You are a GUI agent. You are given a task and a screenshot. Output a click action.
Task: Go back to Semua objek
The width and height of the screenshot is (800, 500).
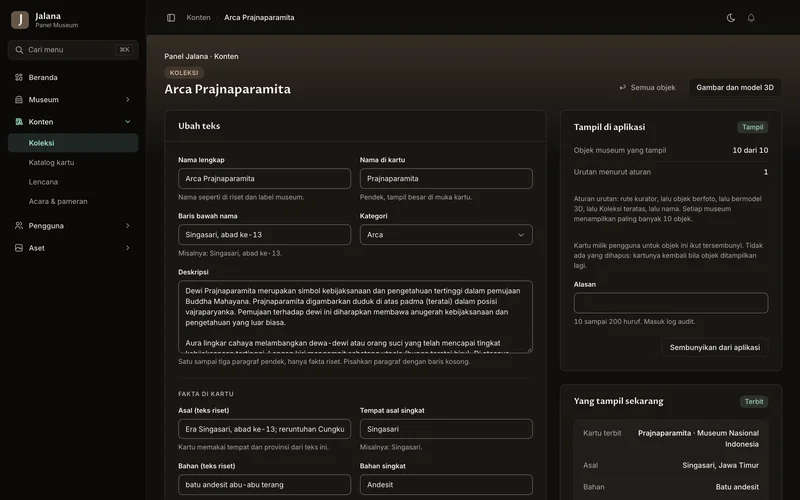[647, 87]
